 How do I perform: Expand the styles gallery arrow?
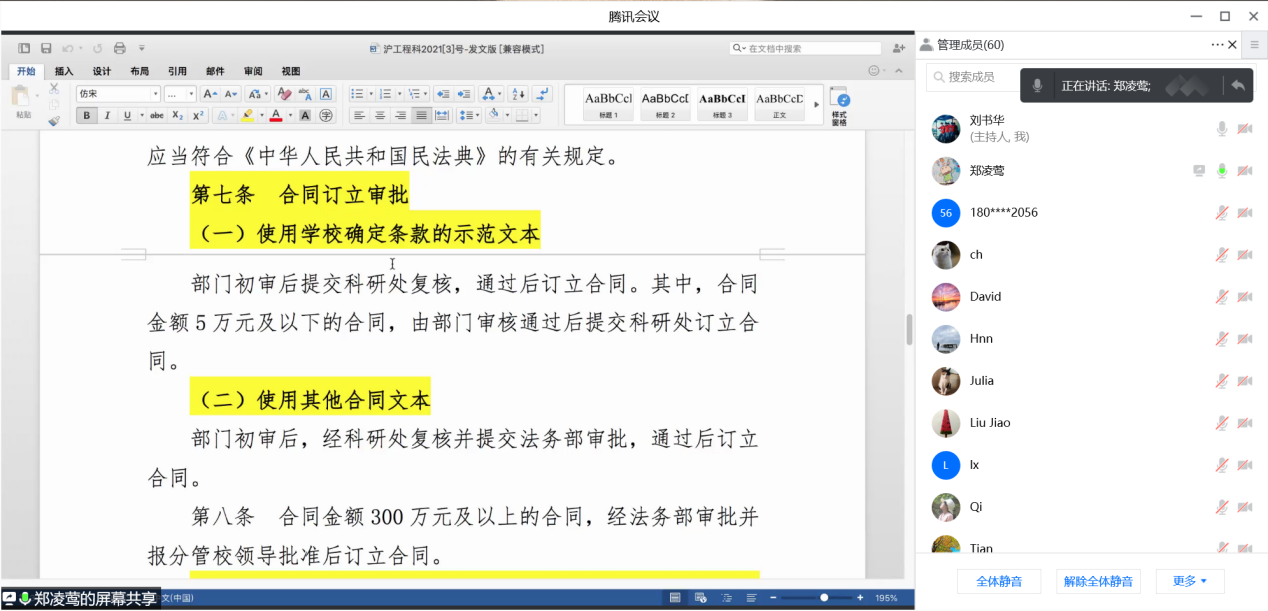[x=817, y=104]
